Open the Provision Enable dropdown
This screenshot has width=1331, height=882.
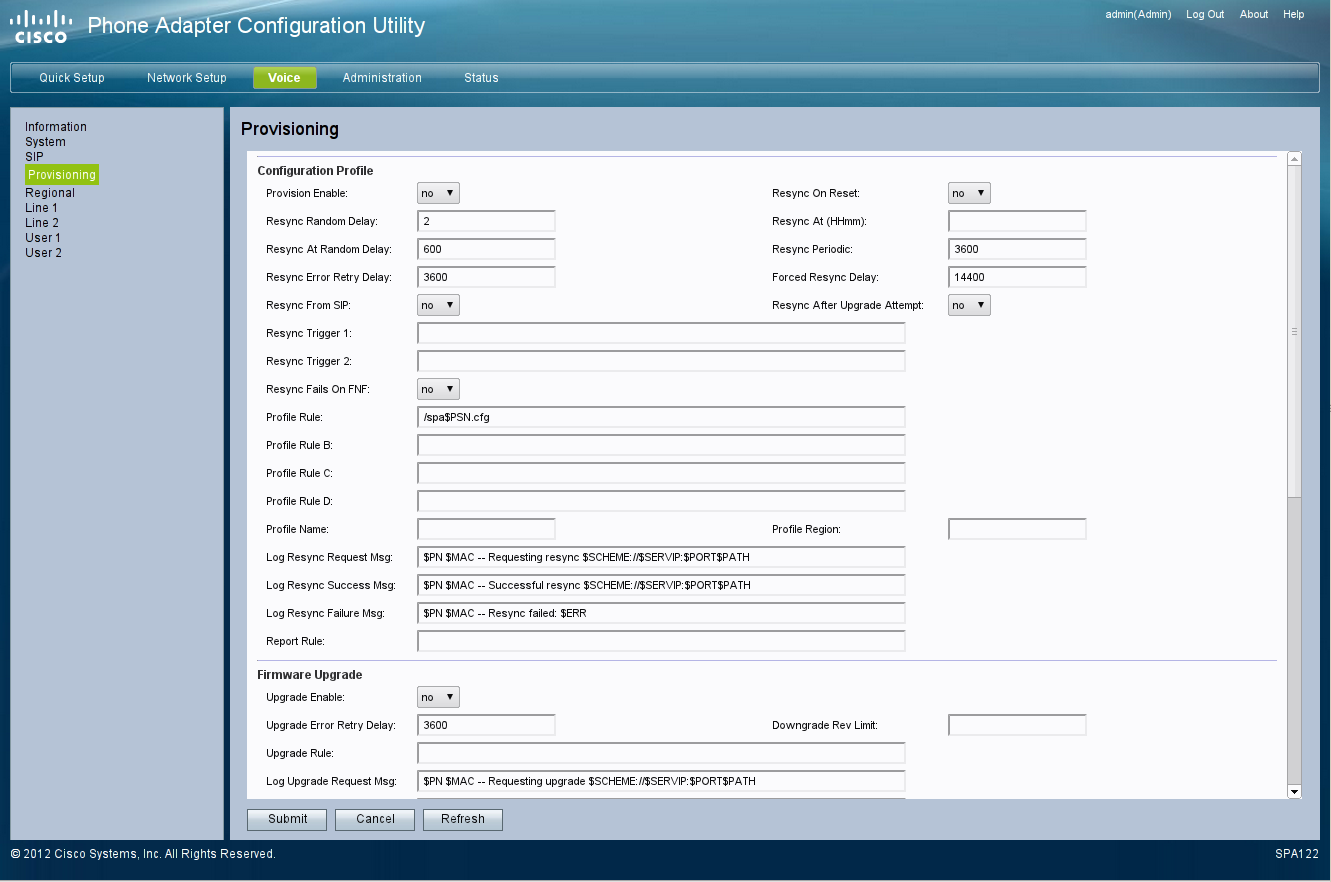pos(438,193)
